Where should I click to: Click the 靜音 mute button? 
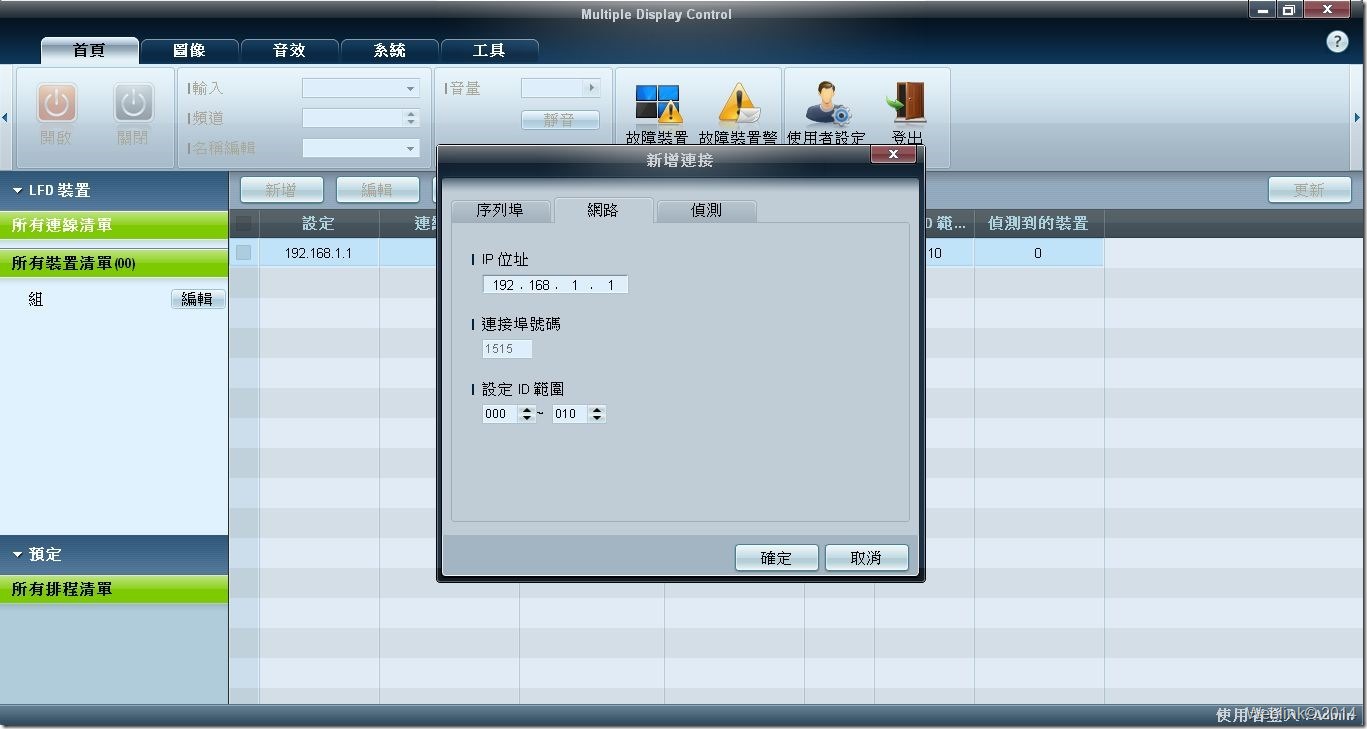(560, 120)
